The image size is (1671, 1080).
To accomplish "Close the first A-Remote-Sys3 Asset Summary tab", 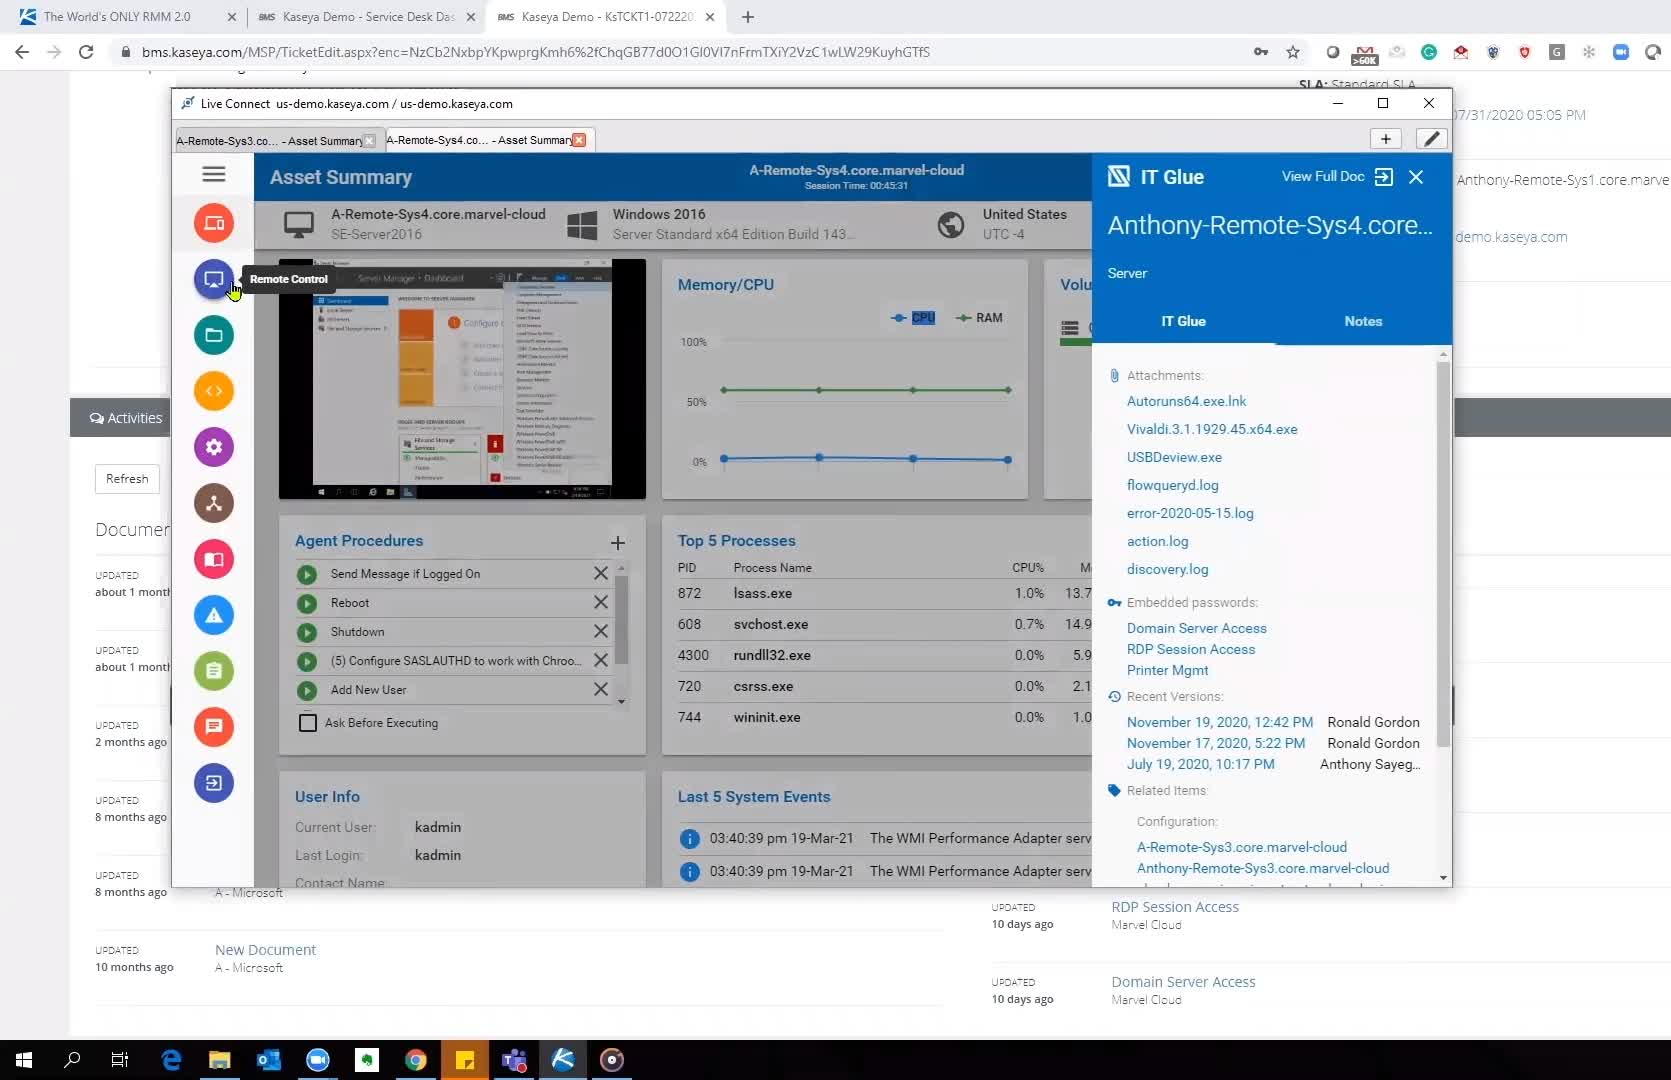I will (369, 141).
